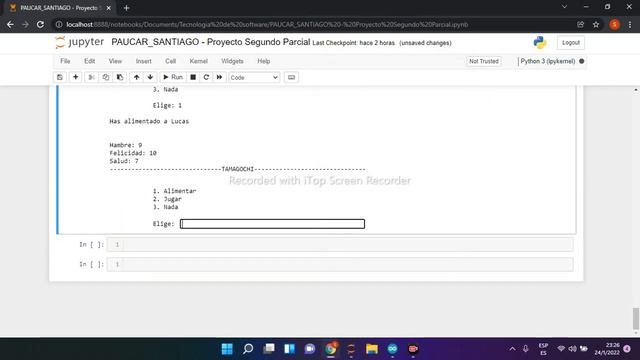Open the Chrome three-dot menu
This screenshot has height=360, width=640.
click(x=630, y=24)
